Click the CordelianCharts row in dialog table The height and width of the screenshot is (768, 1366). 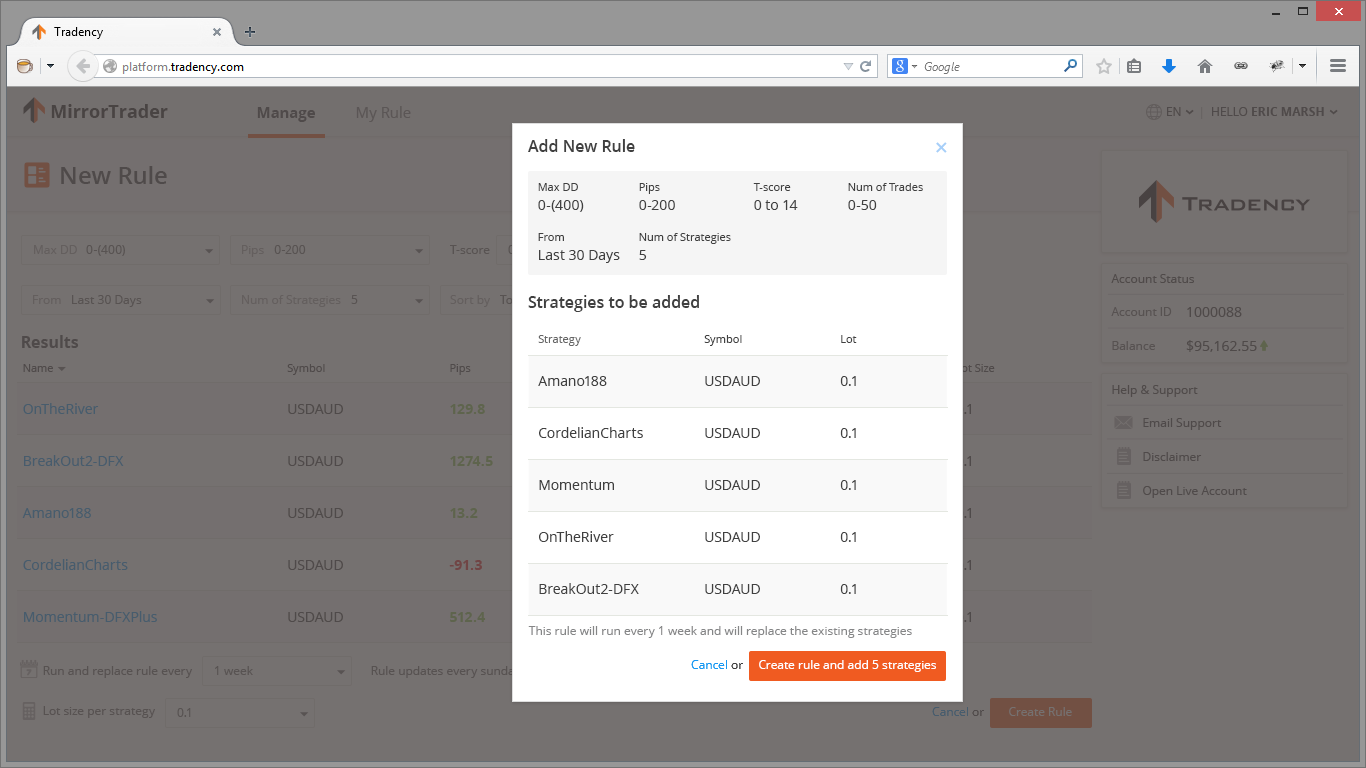(x=737, y=433)
